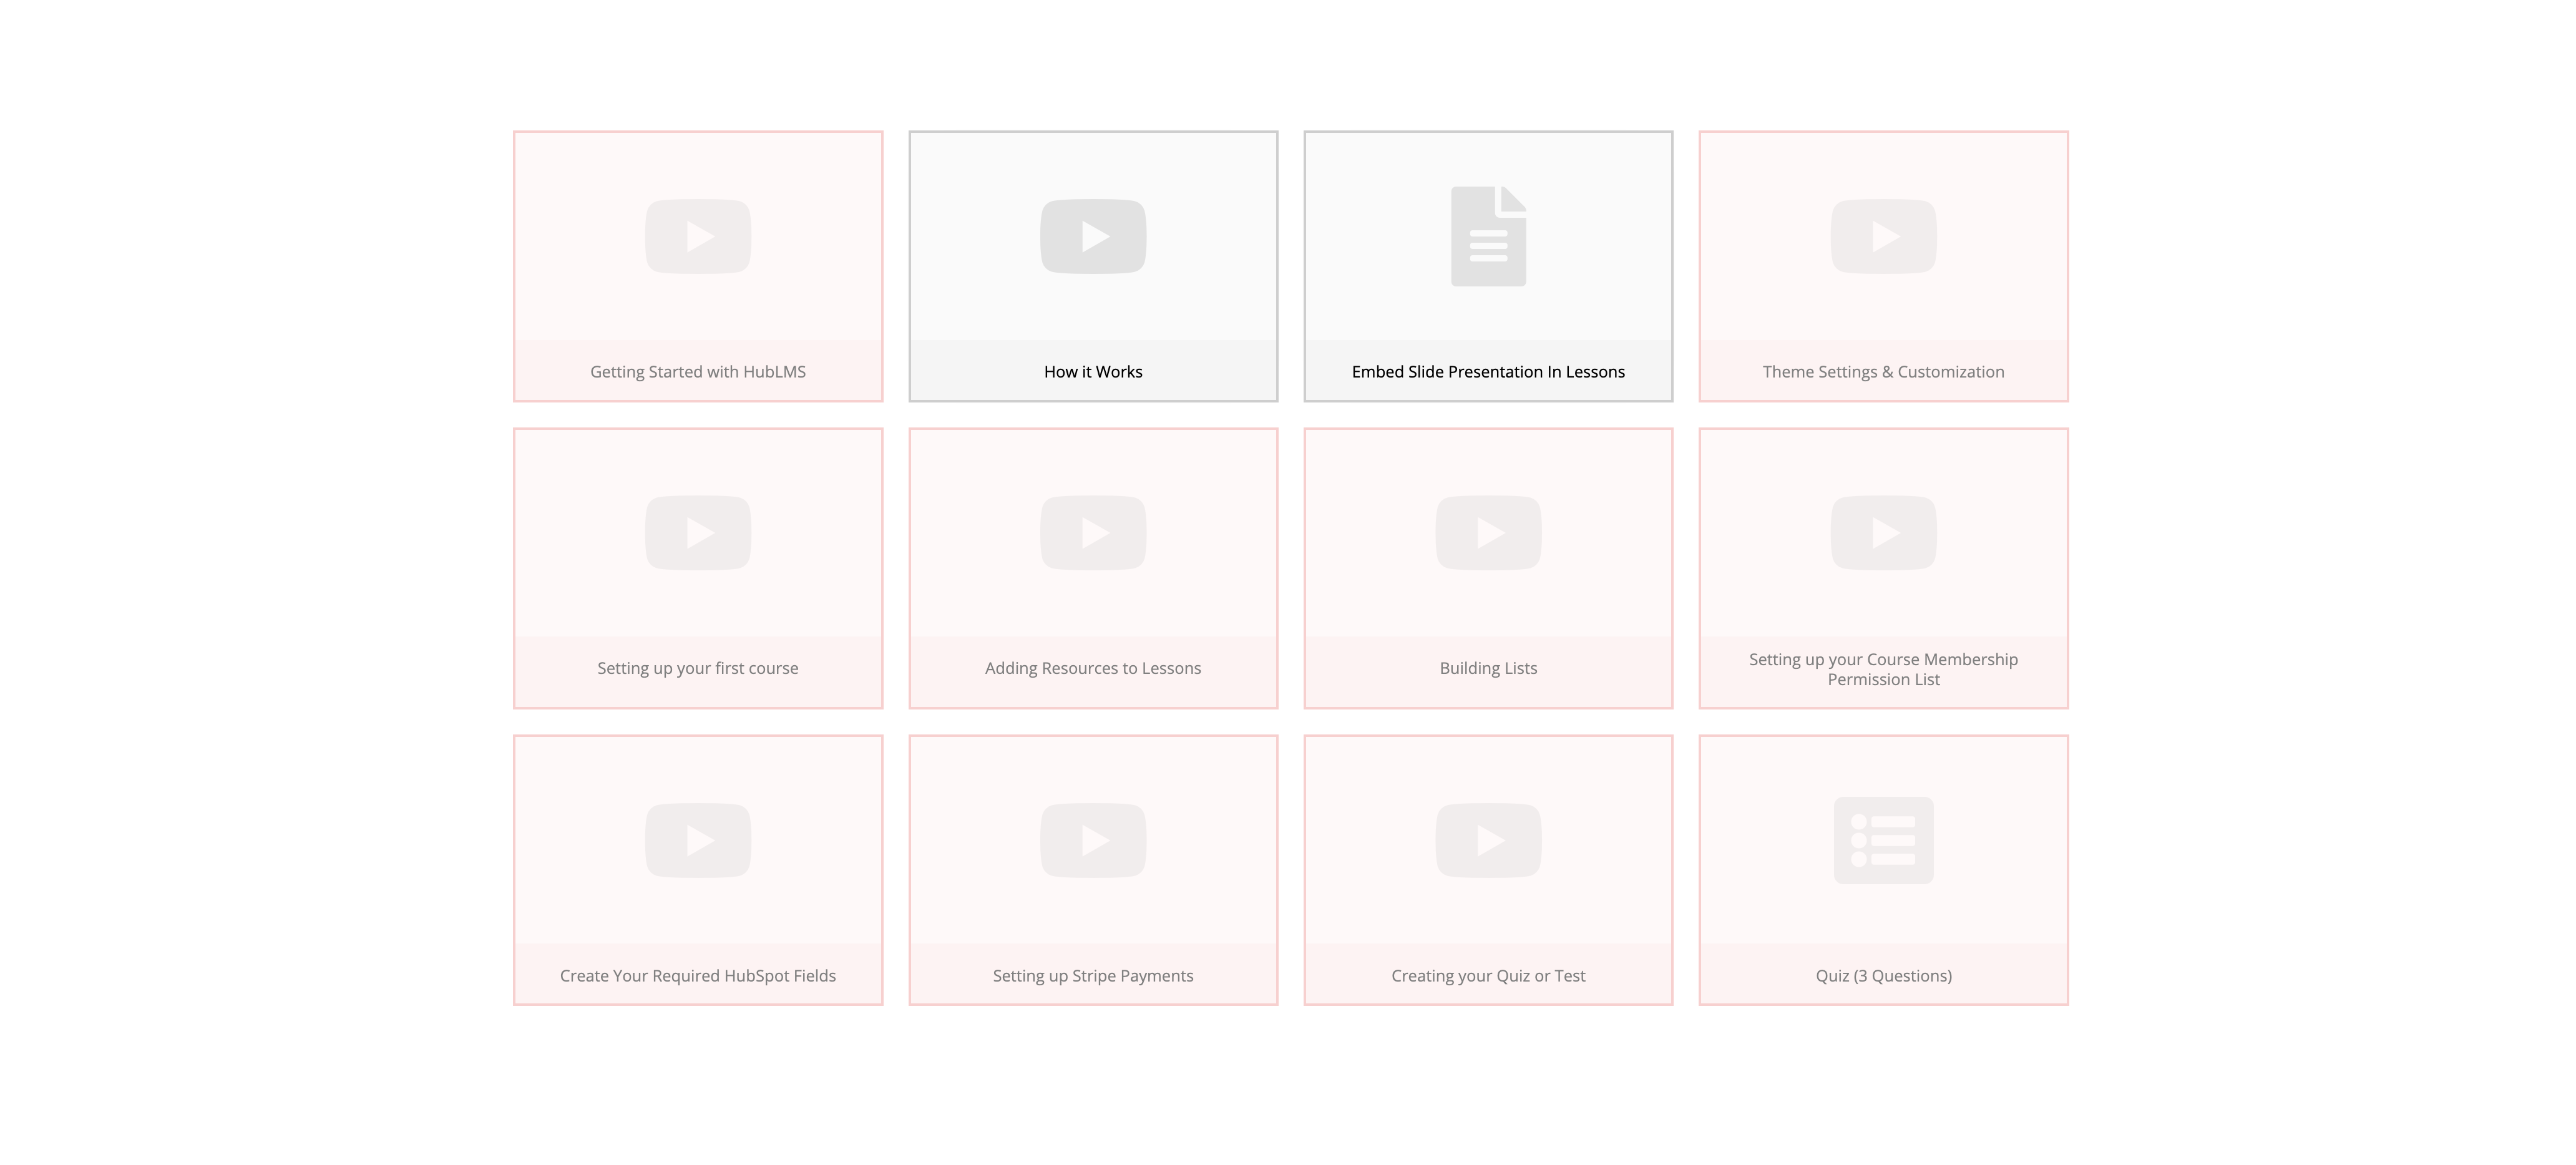Click play icon for Setting up Stripe Payments
This screenshot has width=2576, height=1165.
[x=1093, y=840]
